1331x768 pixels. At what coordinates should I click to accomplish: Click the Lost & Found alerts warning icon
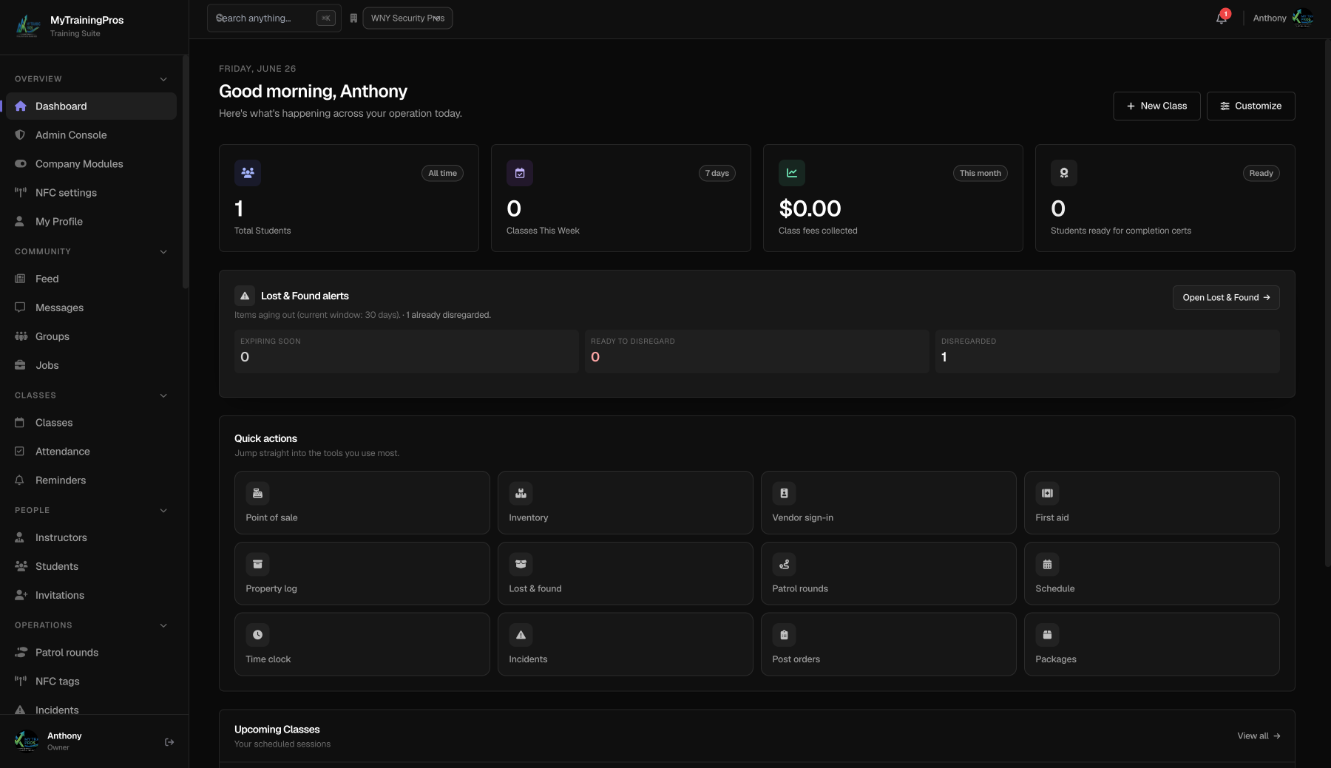click(245, 296)
